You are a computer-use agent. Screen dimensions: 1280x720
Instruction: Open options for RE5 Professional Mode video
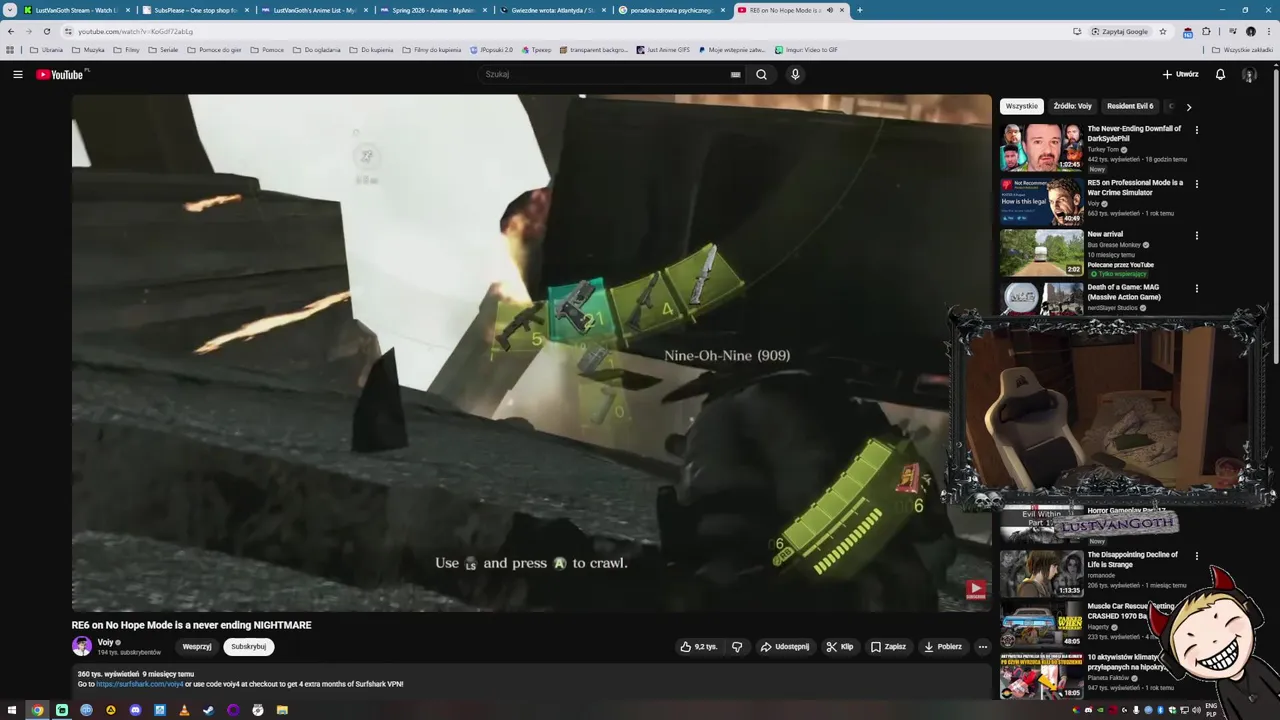tap(1196, 183)
